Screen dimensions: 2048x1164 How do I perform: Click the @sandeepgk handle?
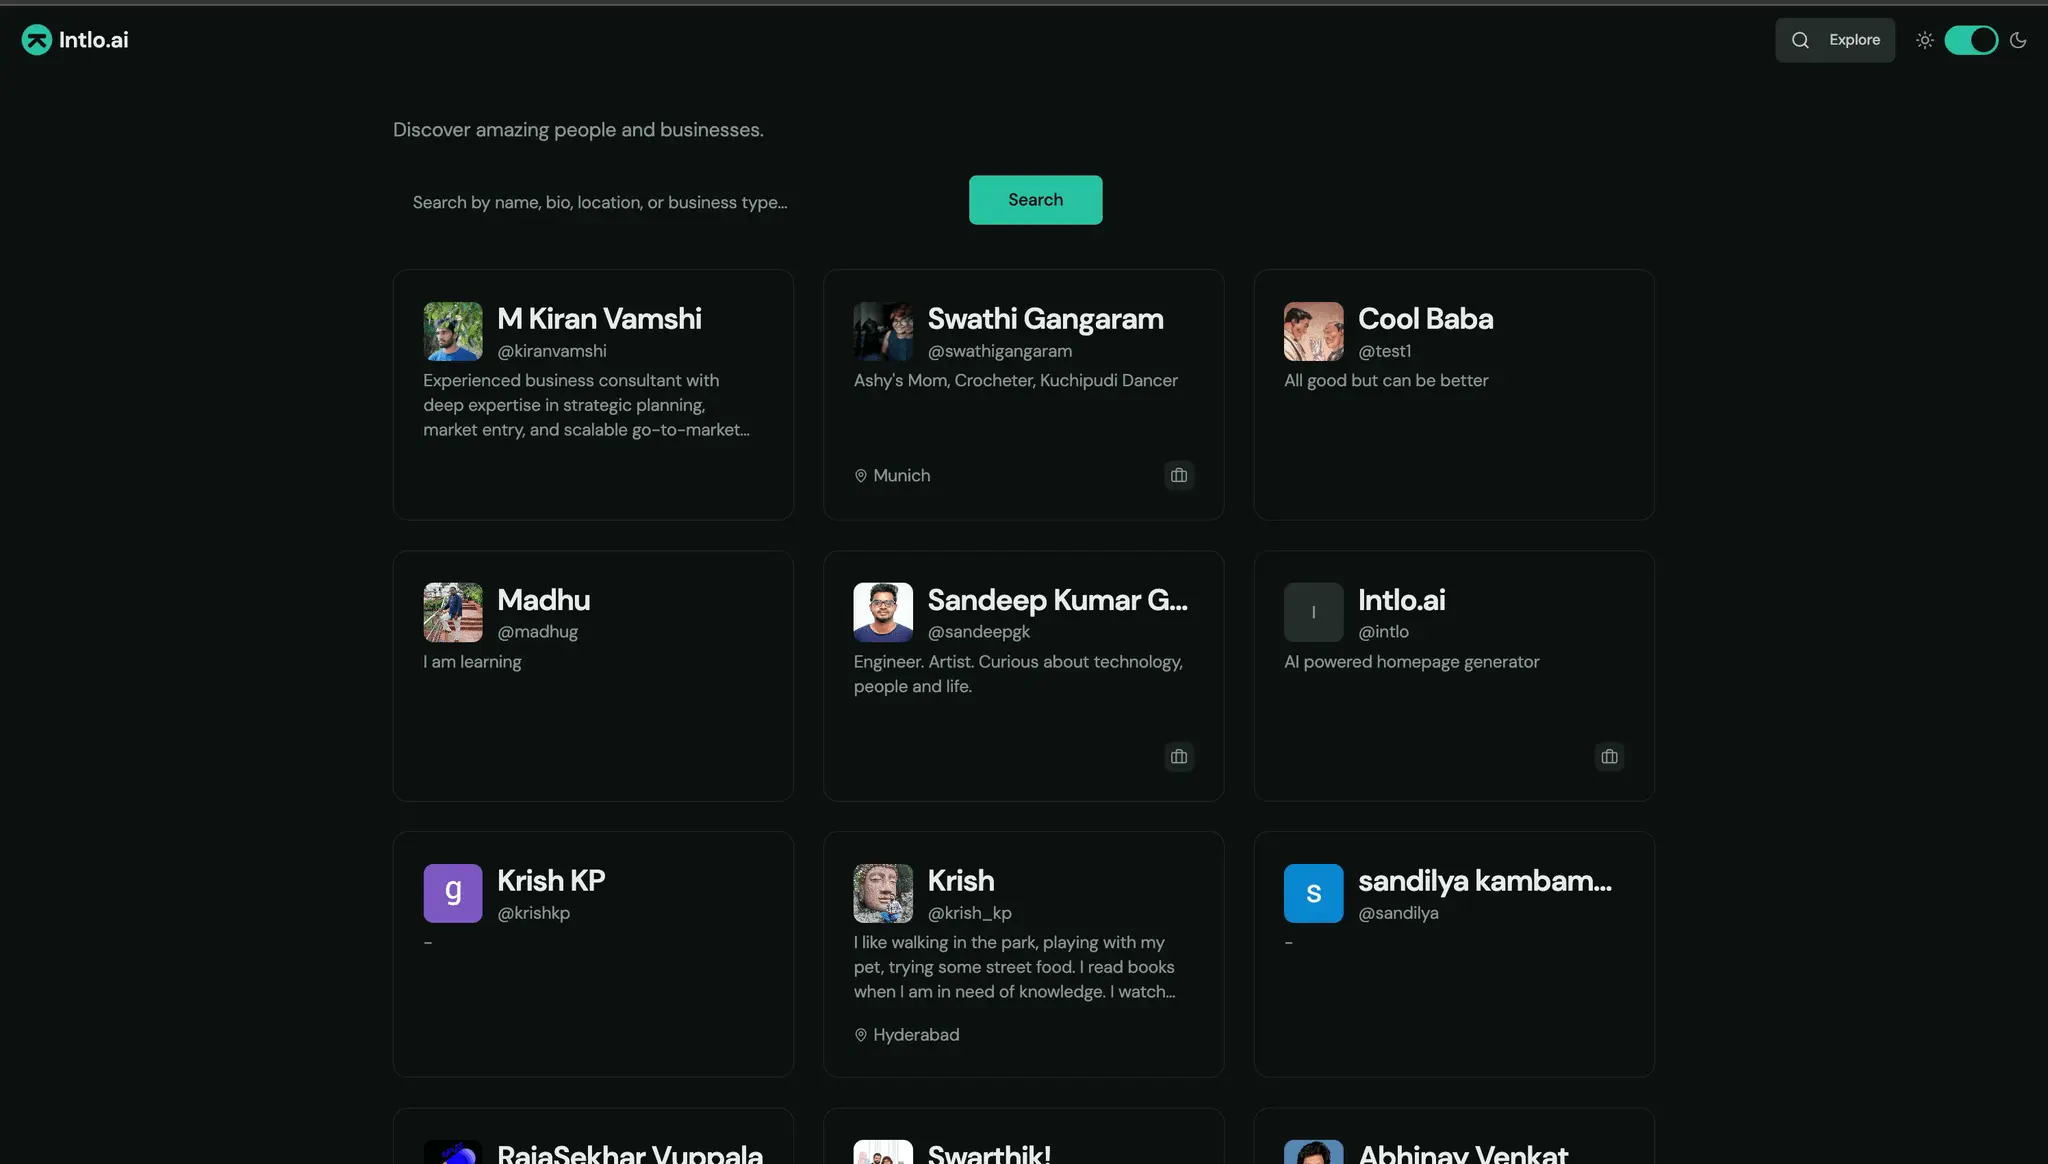(x=978, y=632)
